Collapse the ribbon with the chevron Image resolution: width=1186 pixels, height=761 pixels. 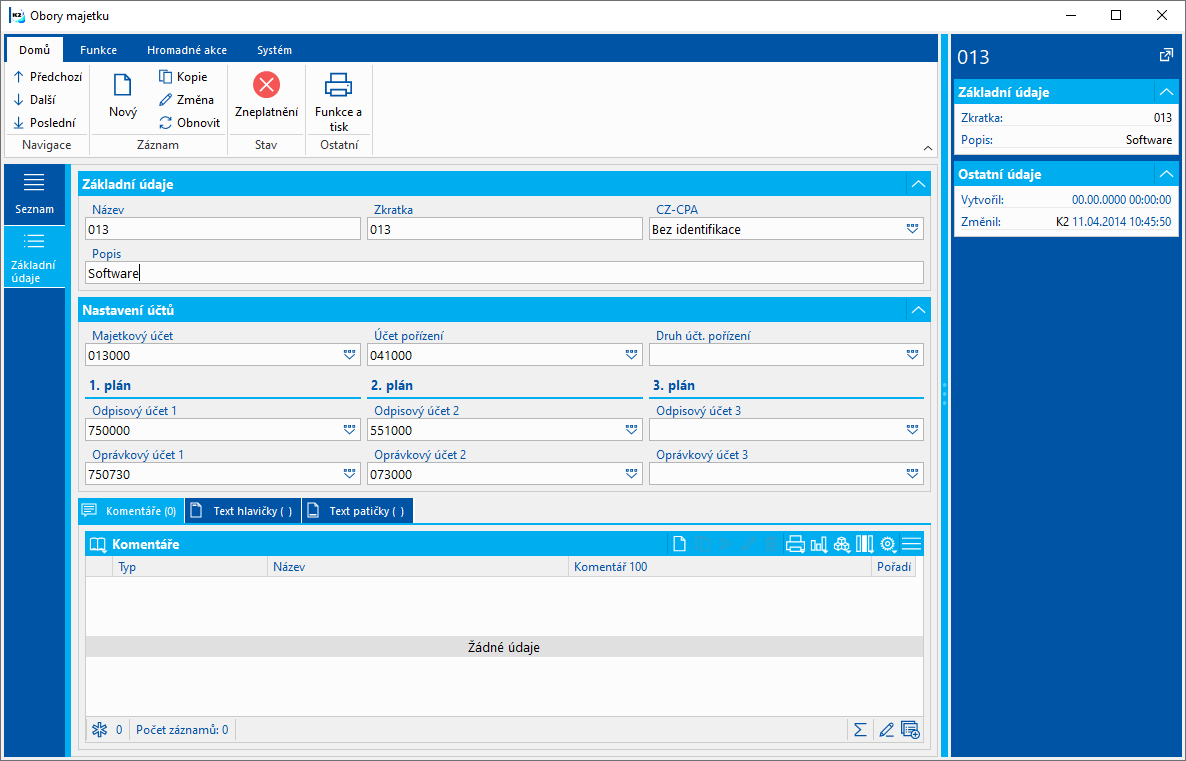point(928,148)
